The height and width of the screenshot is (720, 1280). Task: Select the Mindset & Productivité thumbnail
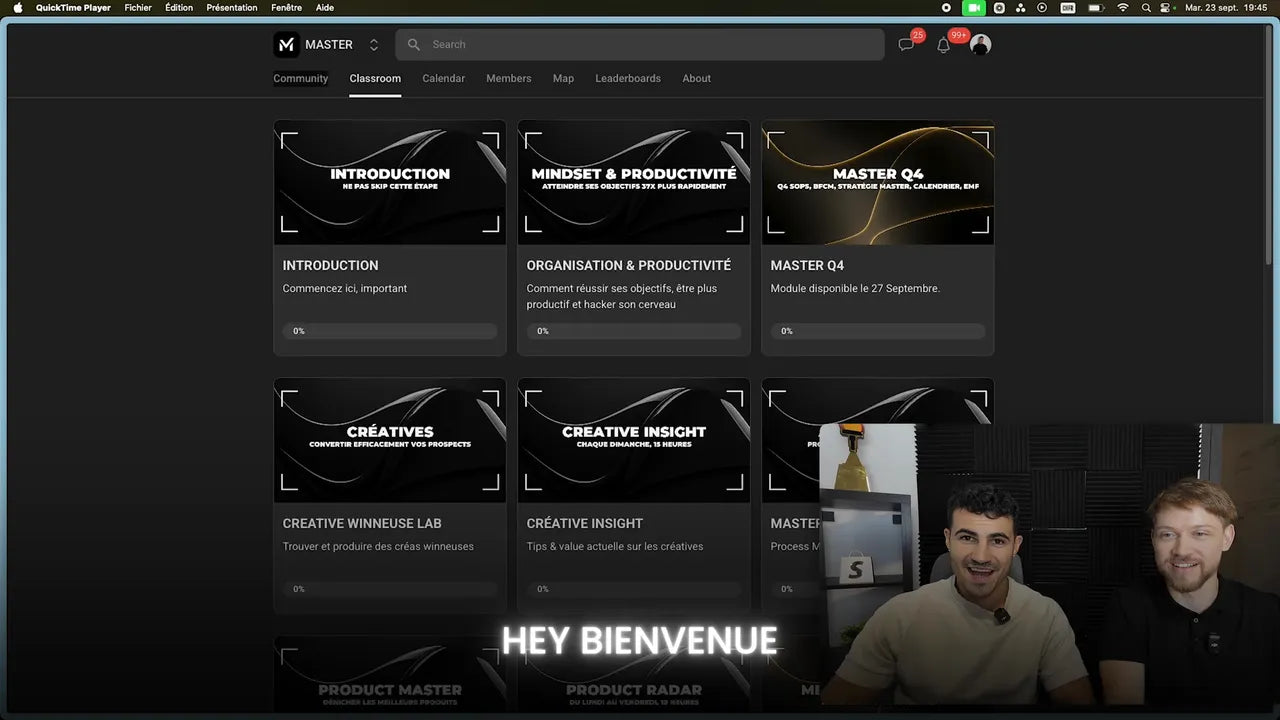[x=633, y=182]
